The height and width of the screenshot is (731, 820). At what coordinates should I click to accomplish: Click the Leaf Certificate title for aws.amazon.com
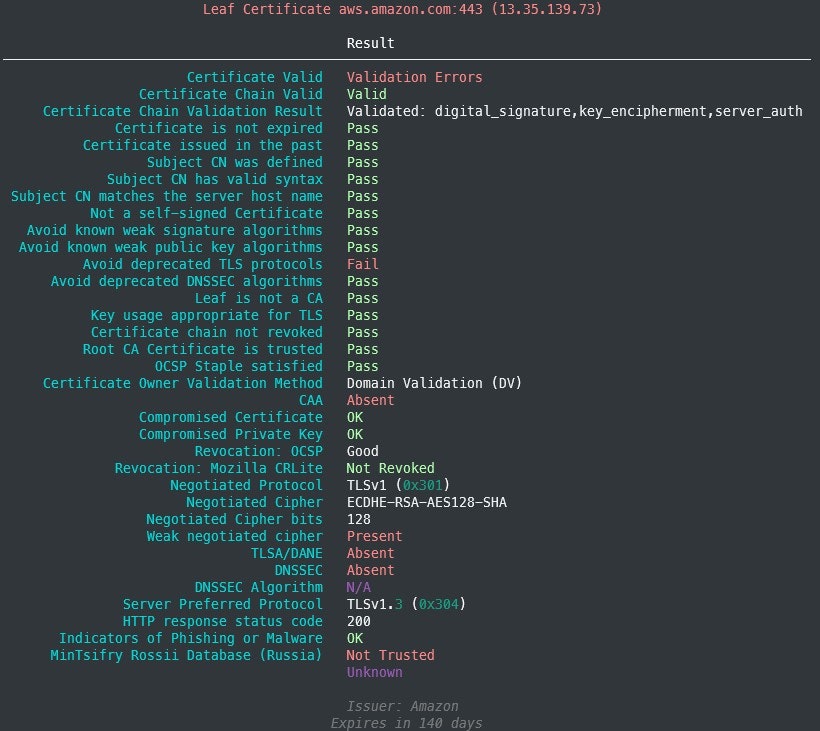click(400, 9)
